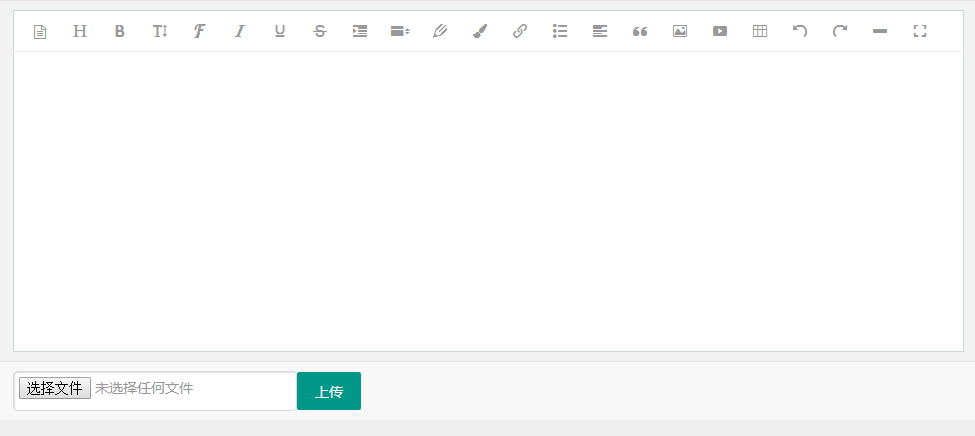Select the background color brush tool
The height and width of the screenshot is (436, 975).
coord(480,31)
